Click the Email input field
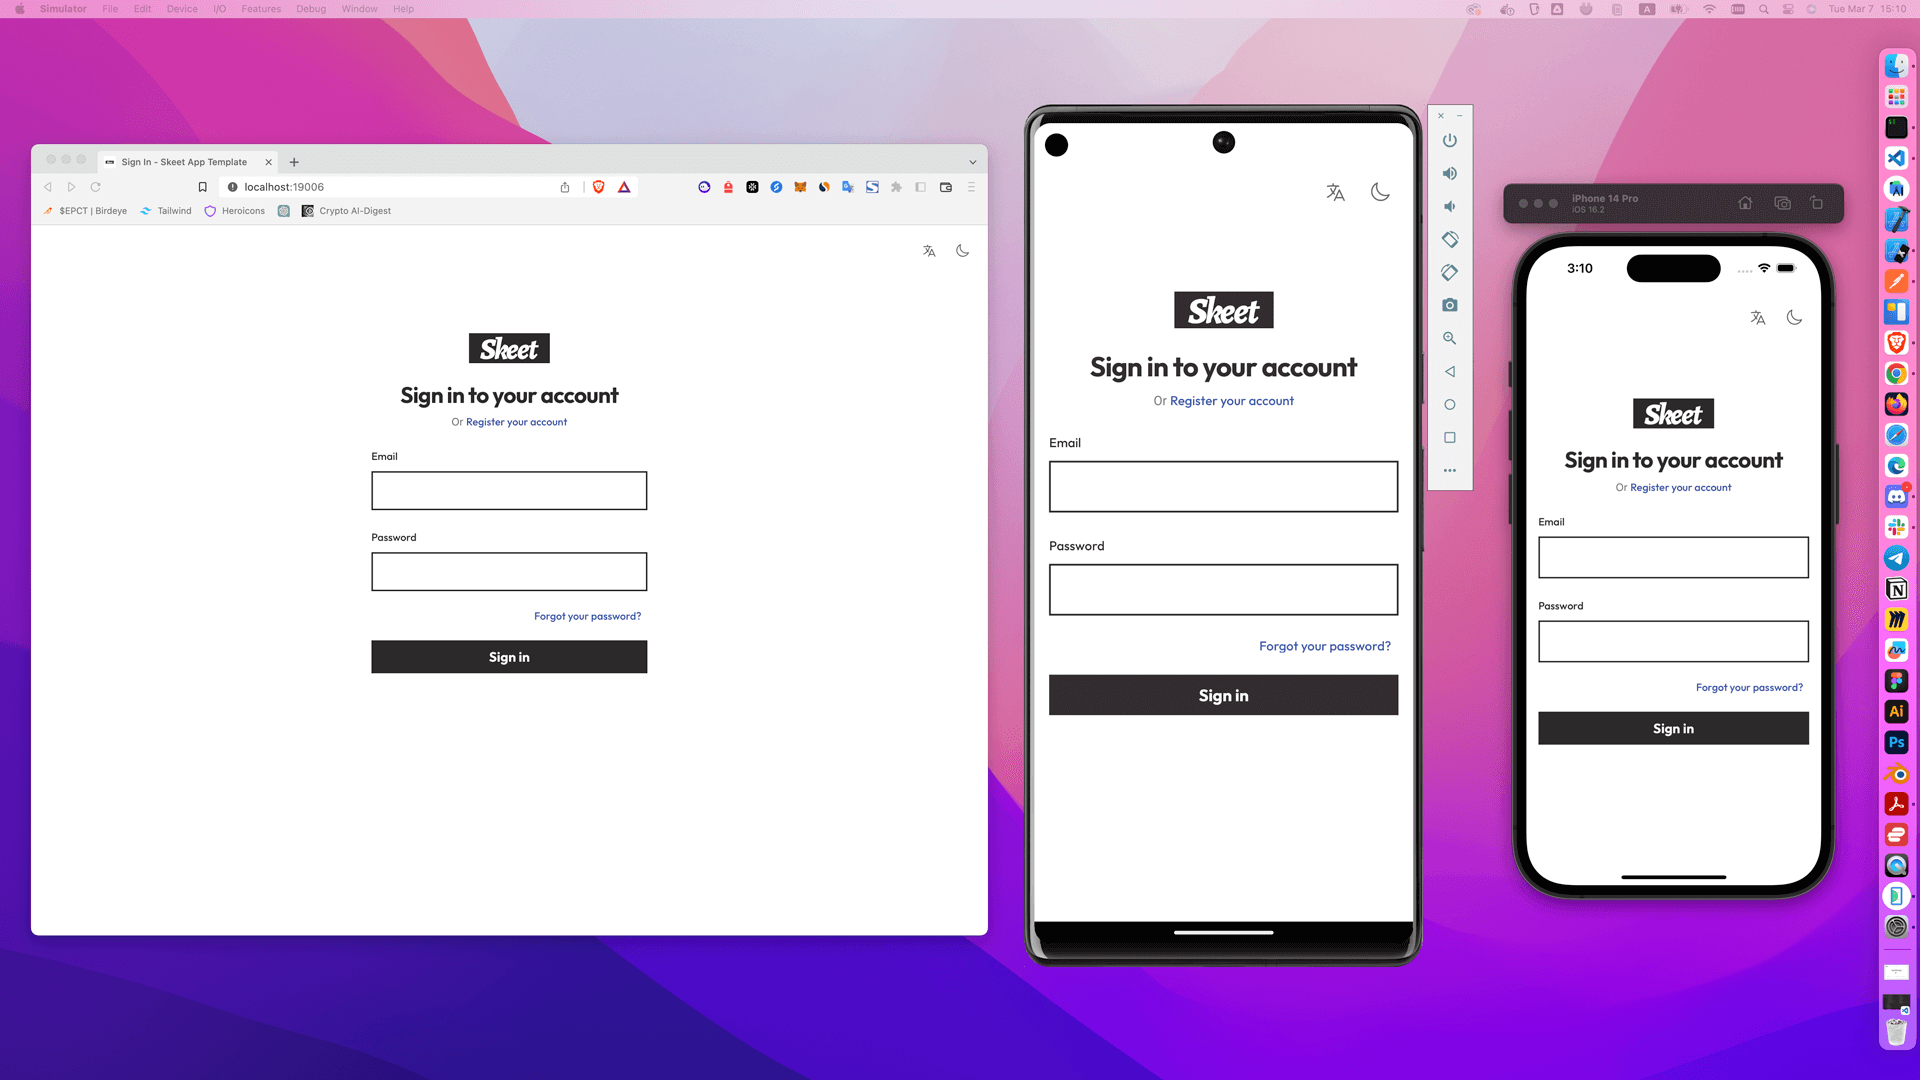The image size is (1920, 1080). click(x=509, y=491)
